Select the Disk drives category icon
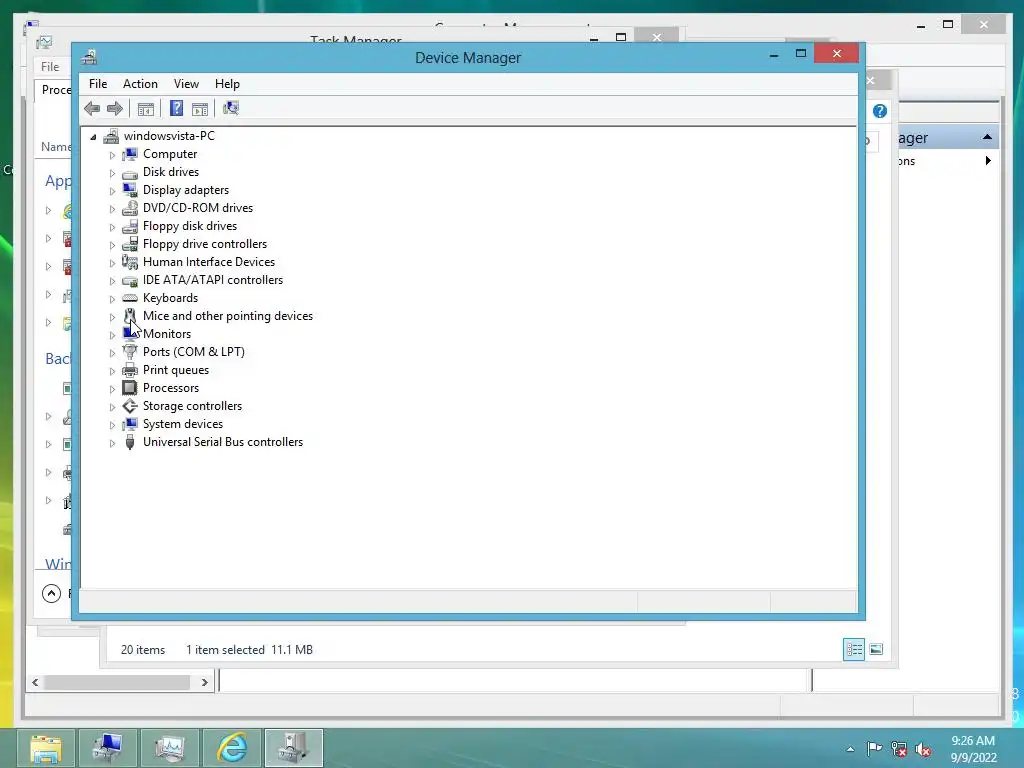Screen dimensions: 1024x768 click(130, 172)
